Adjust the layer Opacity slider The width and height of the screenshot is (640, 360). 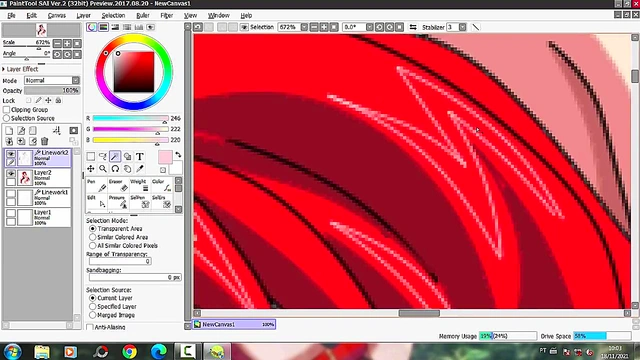click(x=52, y=90)
